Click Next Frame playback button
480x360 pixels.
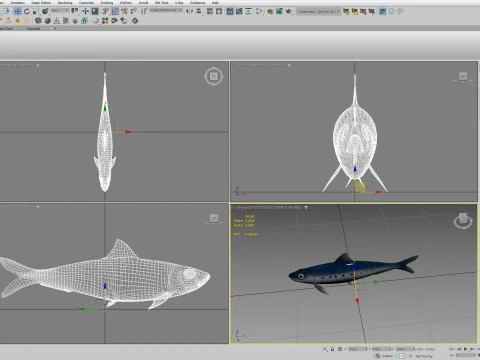click(x=472, y=349)
